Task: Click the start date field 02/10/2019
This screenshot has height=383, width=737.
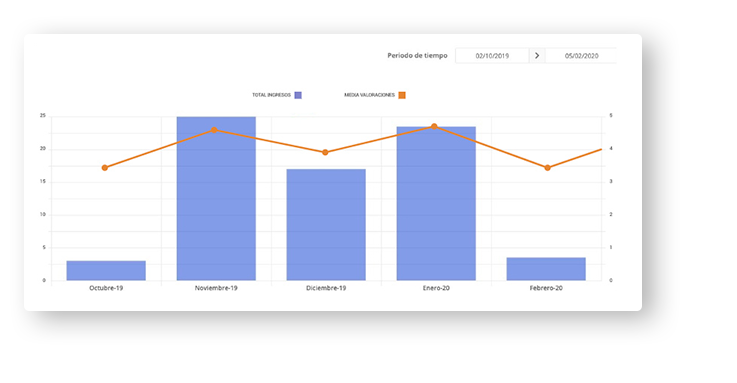Action: click(492, 55)
